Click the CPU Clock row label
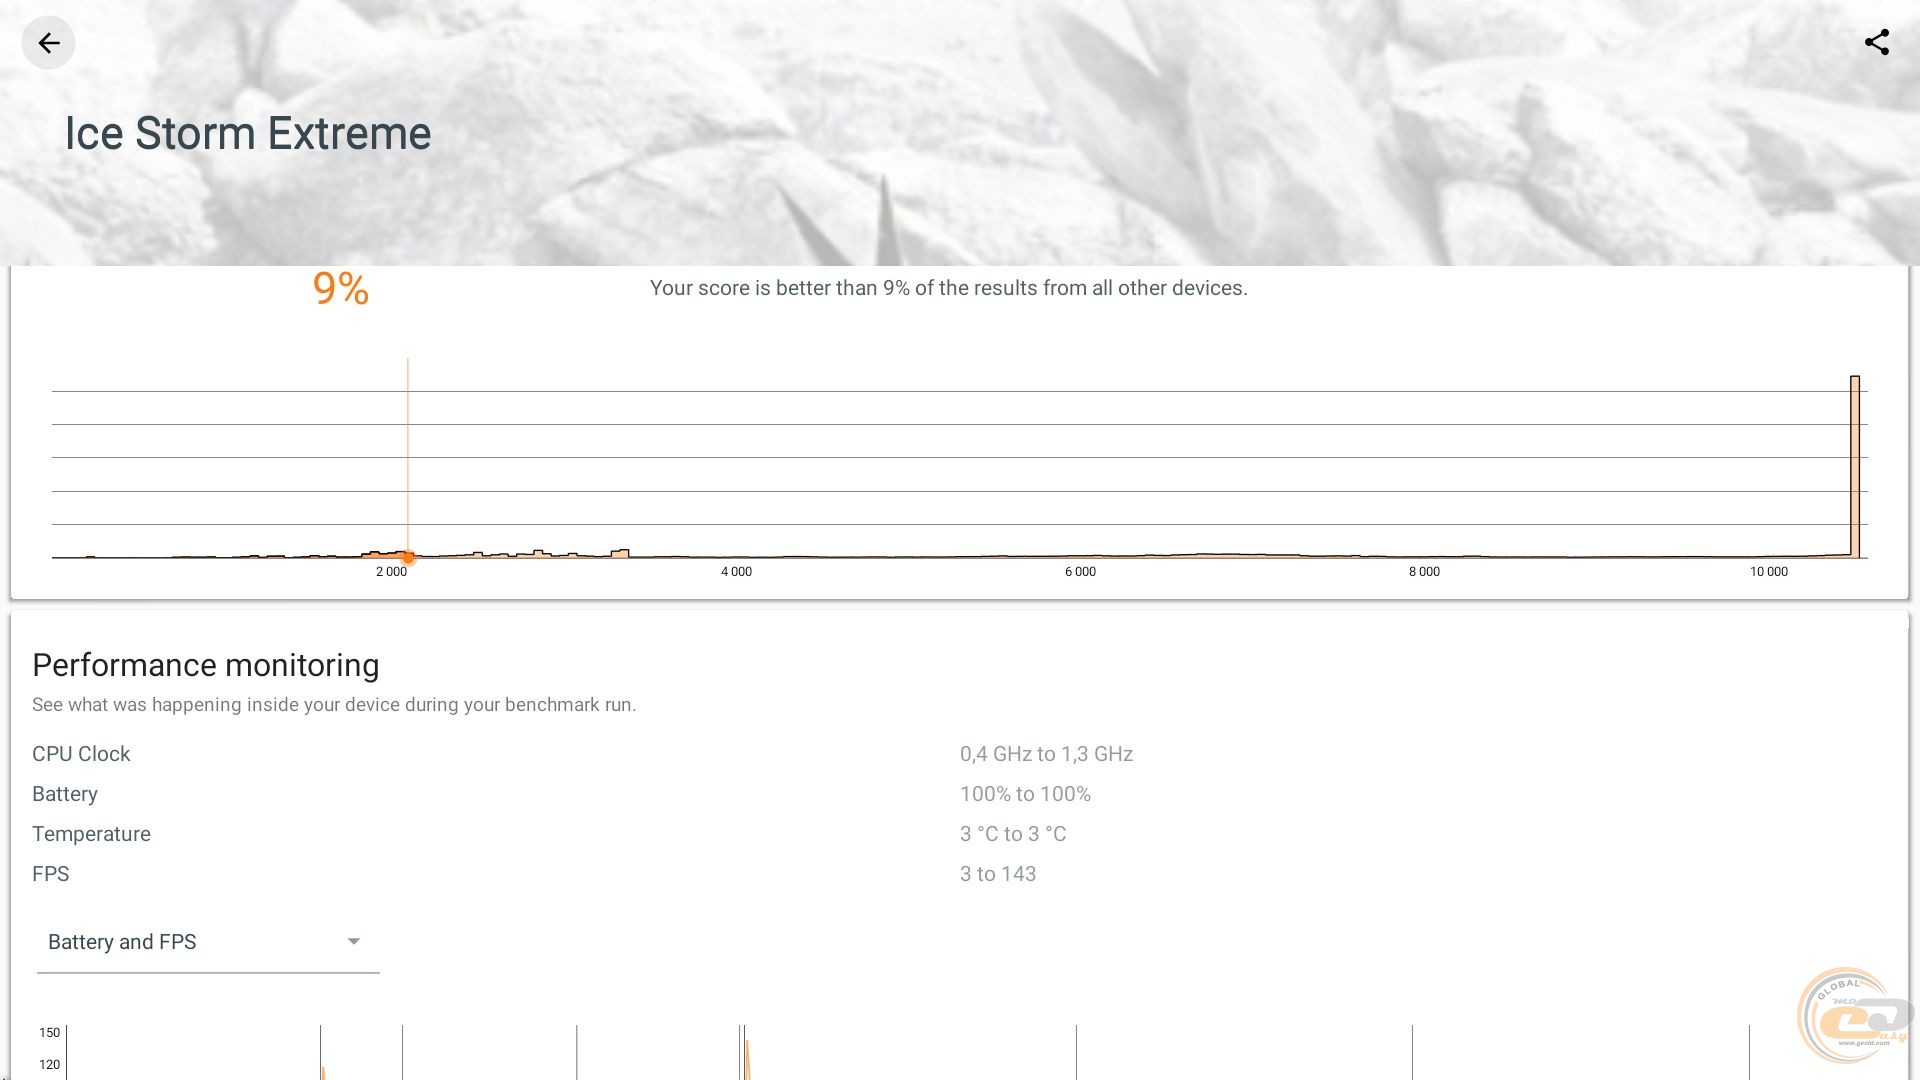1920x1080 pixels. point(81,754)
